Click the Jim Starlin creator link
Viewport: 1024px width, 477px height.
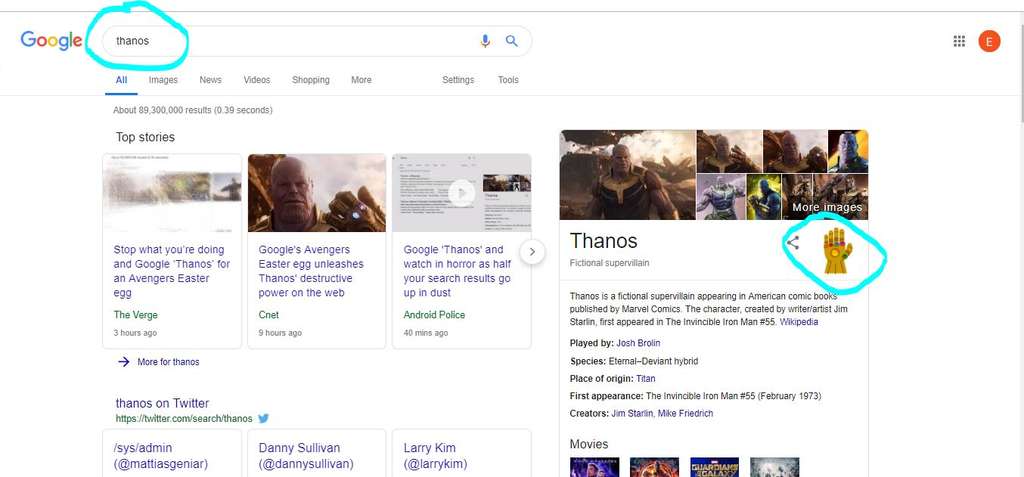(632, 414)
